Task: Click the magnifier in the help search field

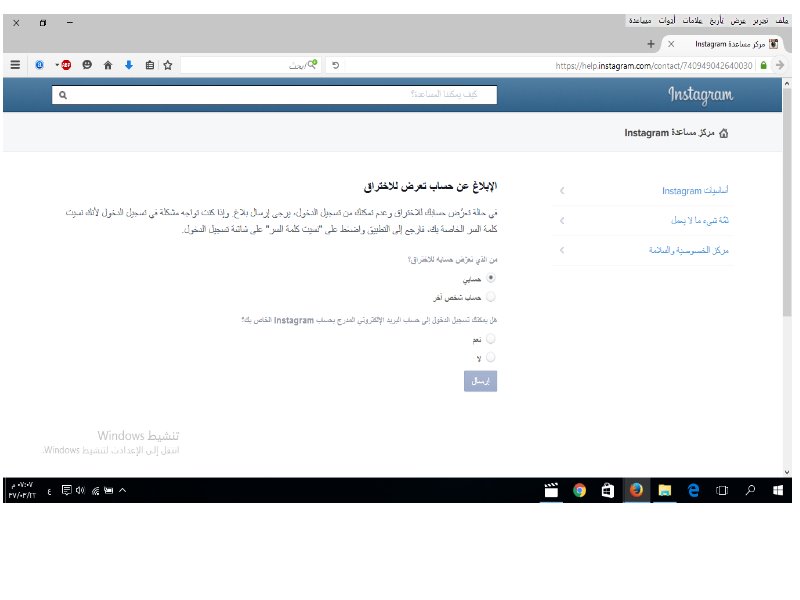Action: click(63, 95)
